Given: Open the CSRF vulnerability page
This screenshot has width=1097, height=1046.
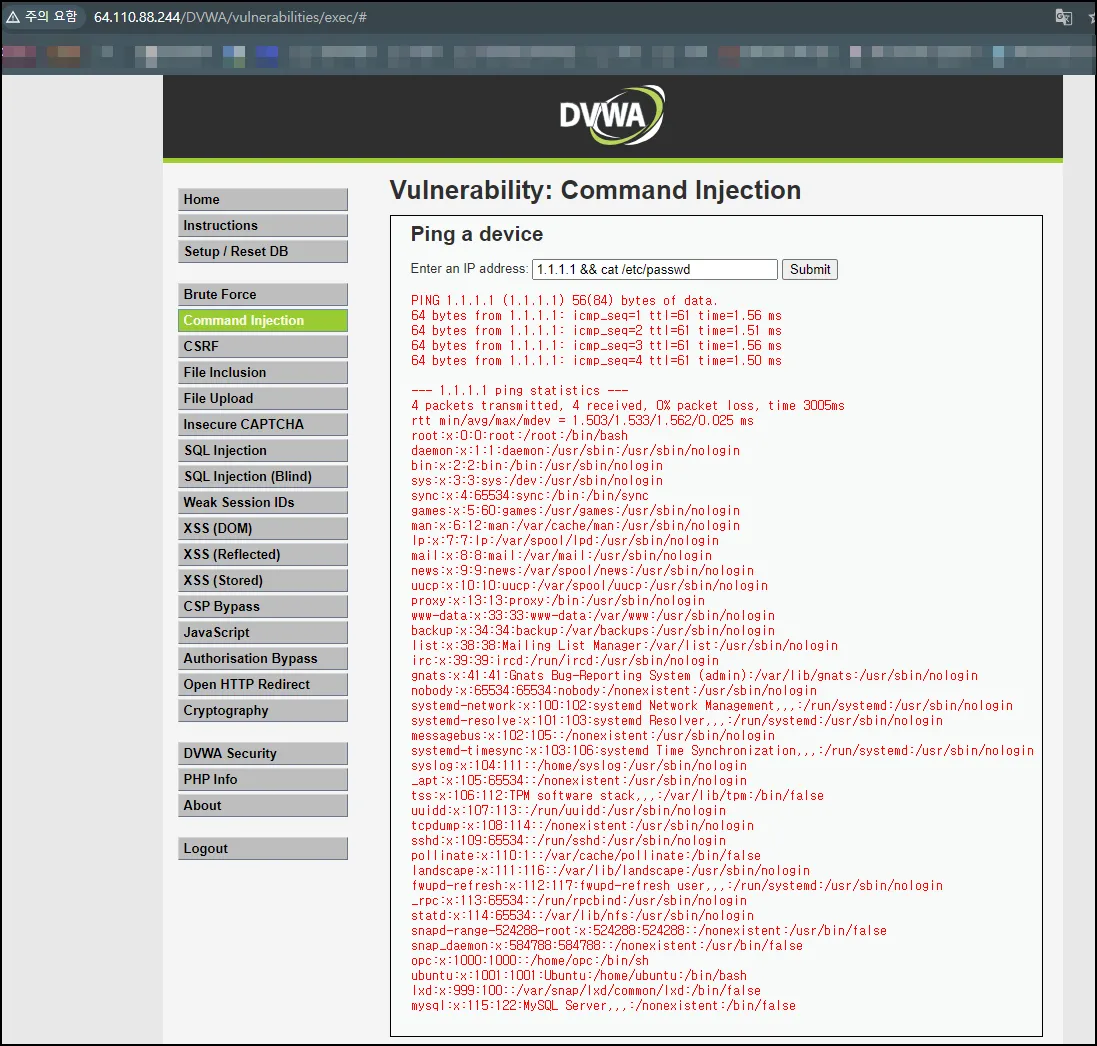Looking at the screenshot, I should [x=262, y=346].
